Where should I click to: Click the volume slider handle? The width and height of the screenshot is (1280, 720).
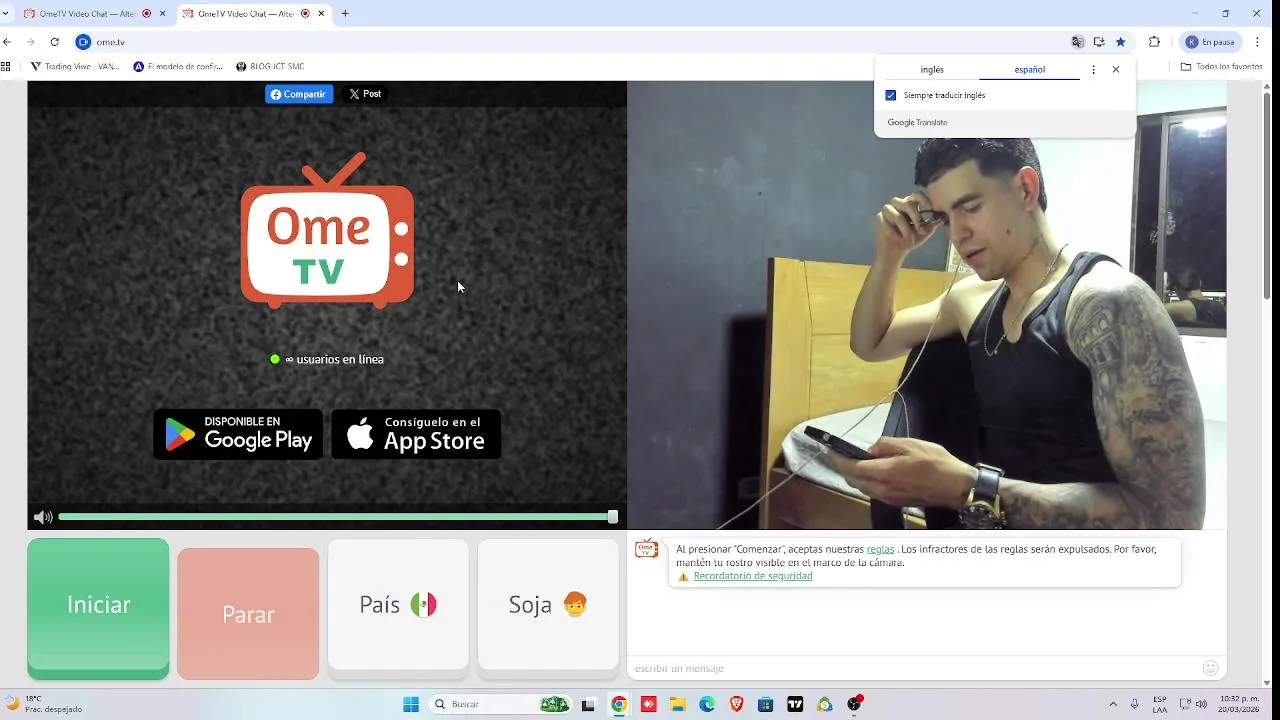613,517
